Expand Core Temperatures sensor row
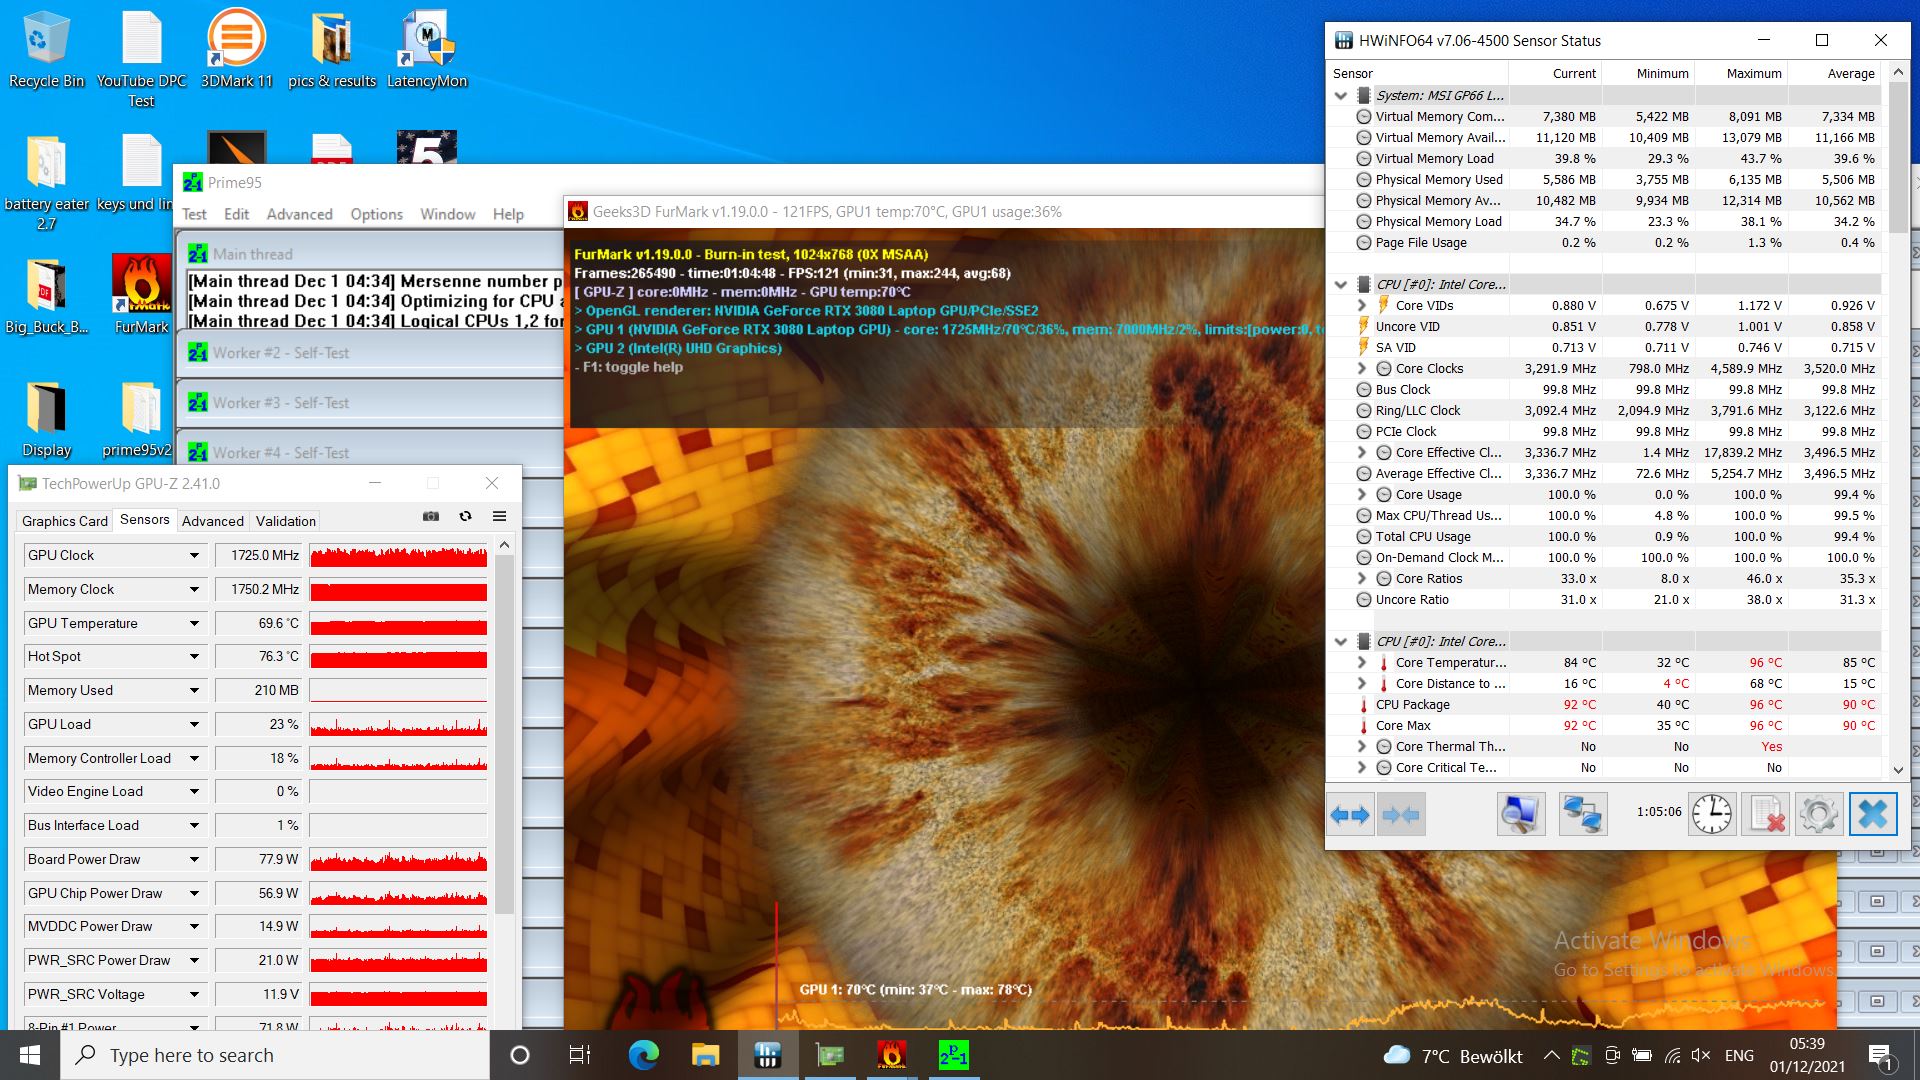Screen dimensions: 1920x1080 pyautogui.click(x=1362, y=663)
